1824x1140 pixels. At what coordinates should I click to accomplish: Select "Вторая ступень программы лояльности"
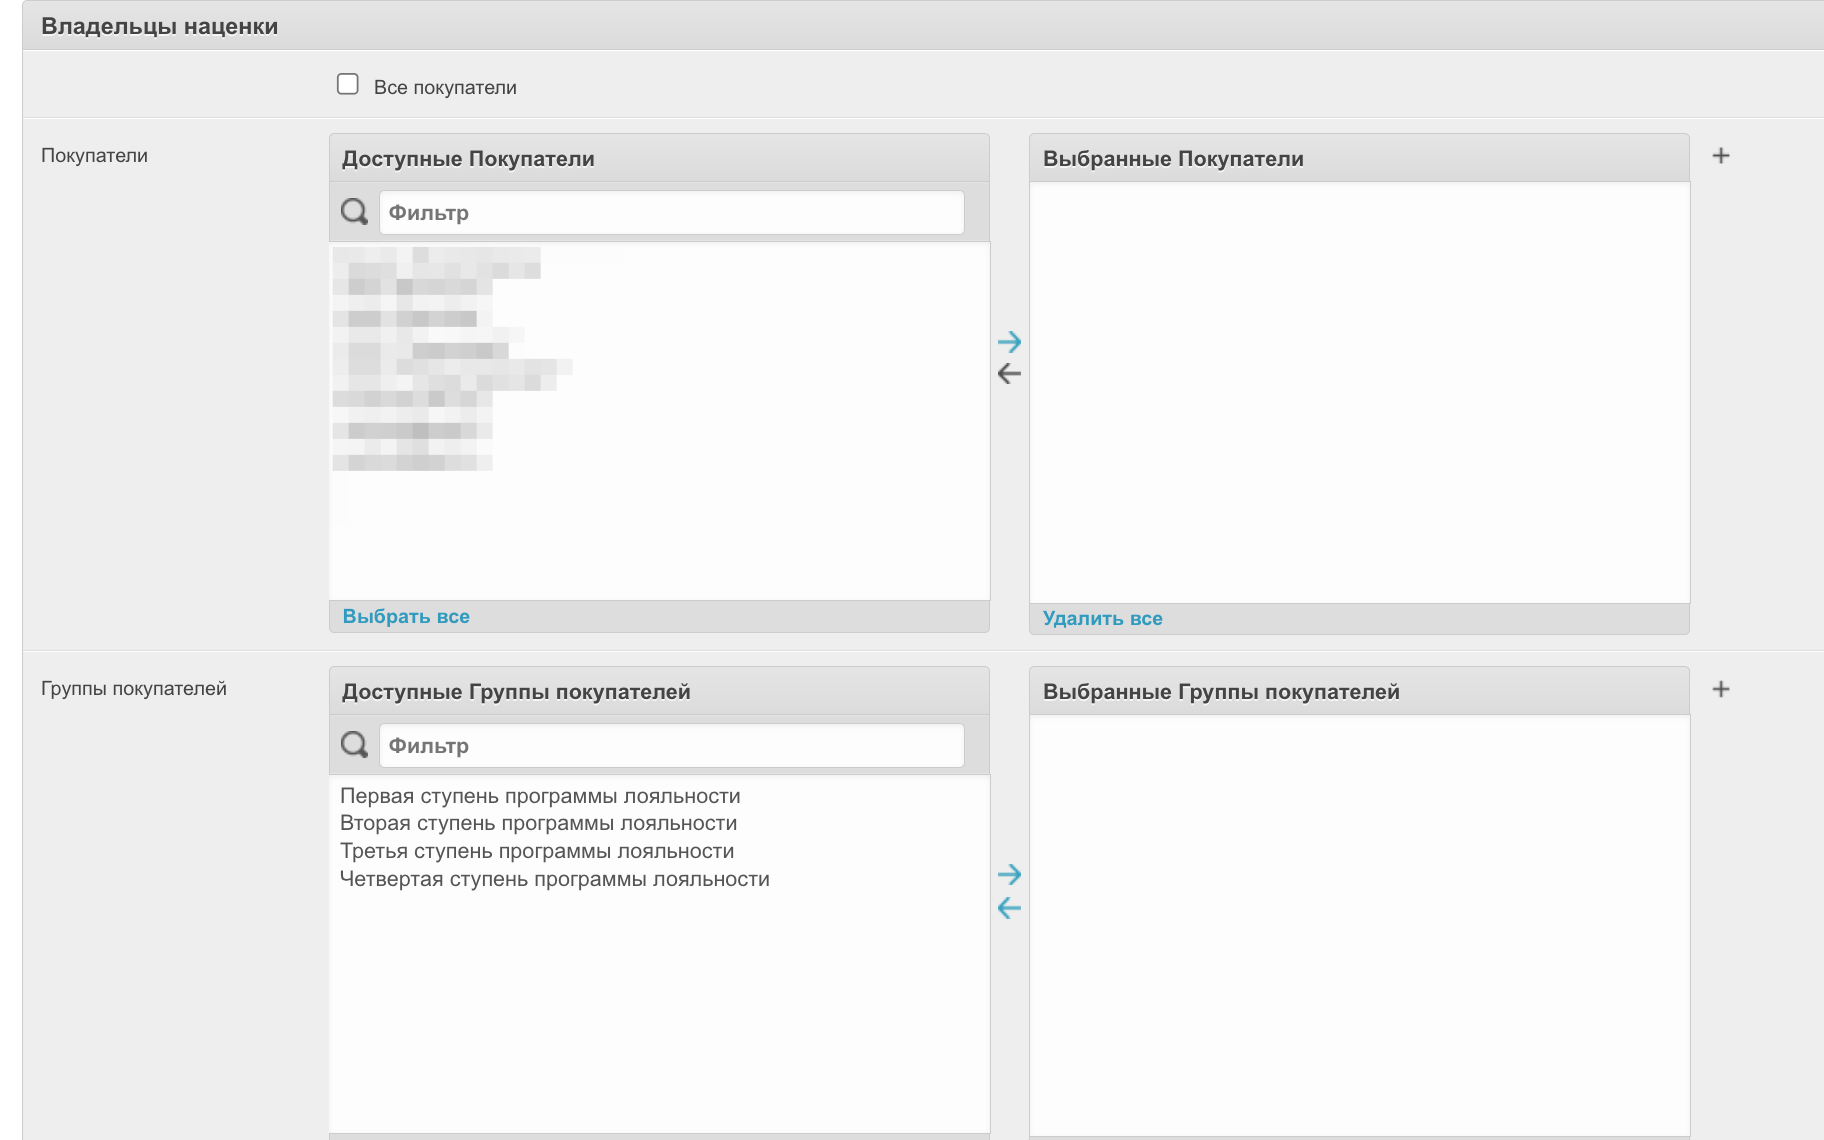(538, 823)
